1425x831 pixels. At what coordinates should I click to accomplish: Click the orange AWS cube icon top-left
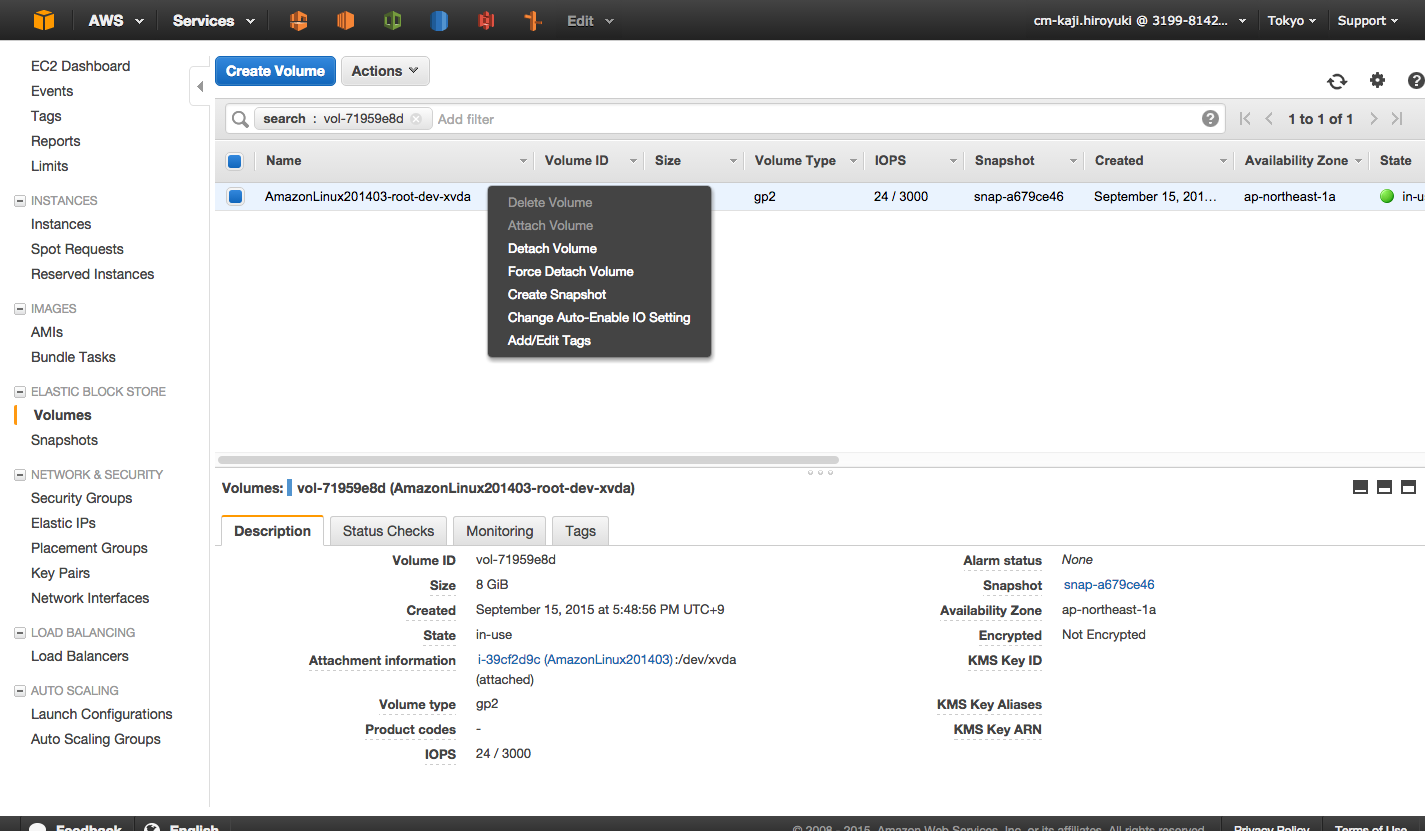[x=42, y=20]
